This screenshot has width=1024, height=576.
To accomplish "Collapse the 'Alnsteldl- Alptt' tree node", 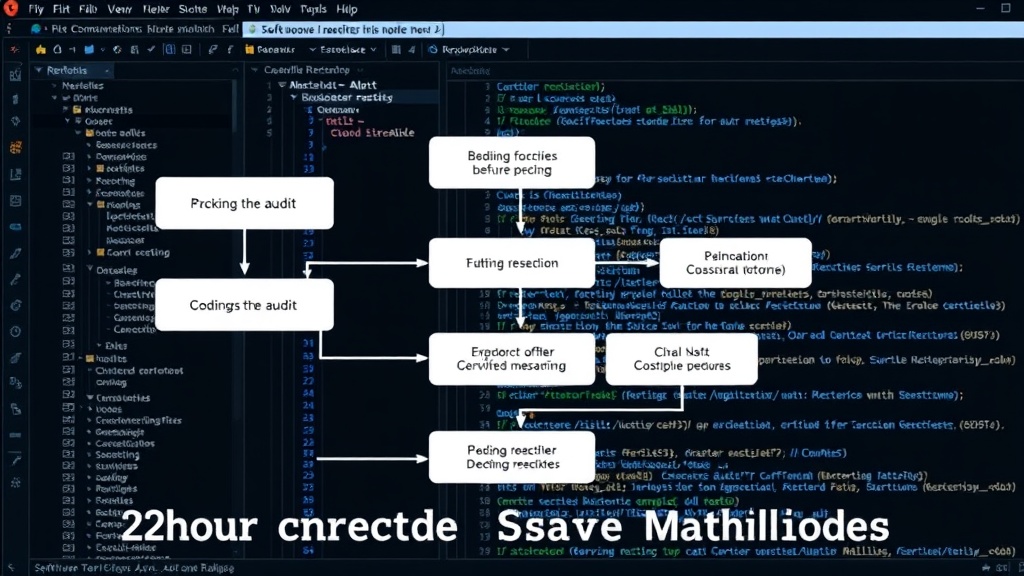I will tap(282, 85).
